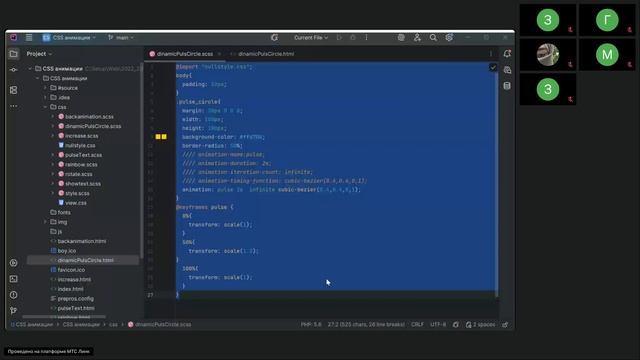Select view.css file
The image size is (640, 360).
(76, 203)
